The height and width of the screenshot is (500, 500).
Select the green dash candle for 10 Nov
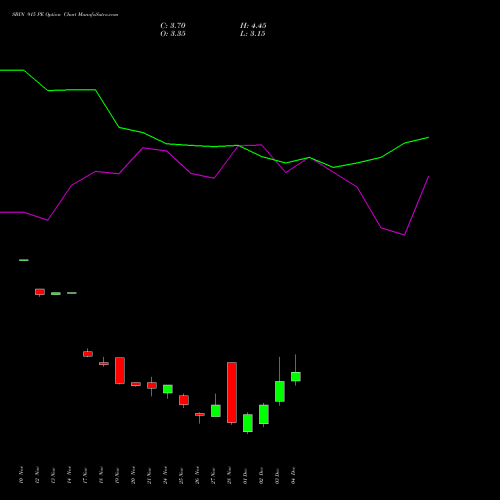pyautogui.click(x=24, y=260)
